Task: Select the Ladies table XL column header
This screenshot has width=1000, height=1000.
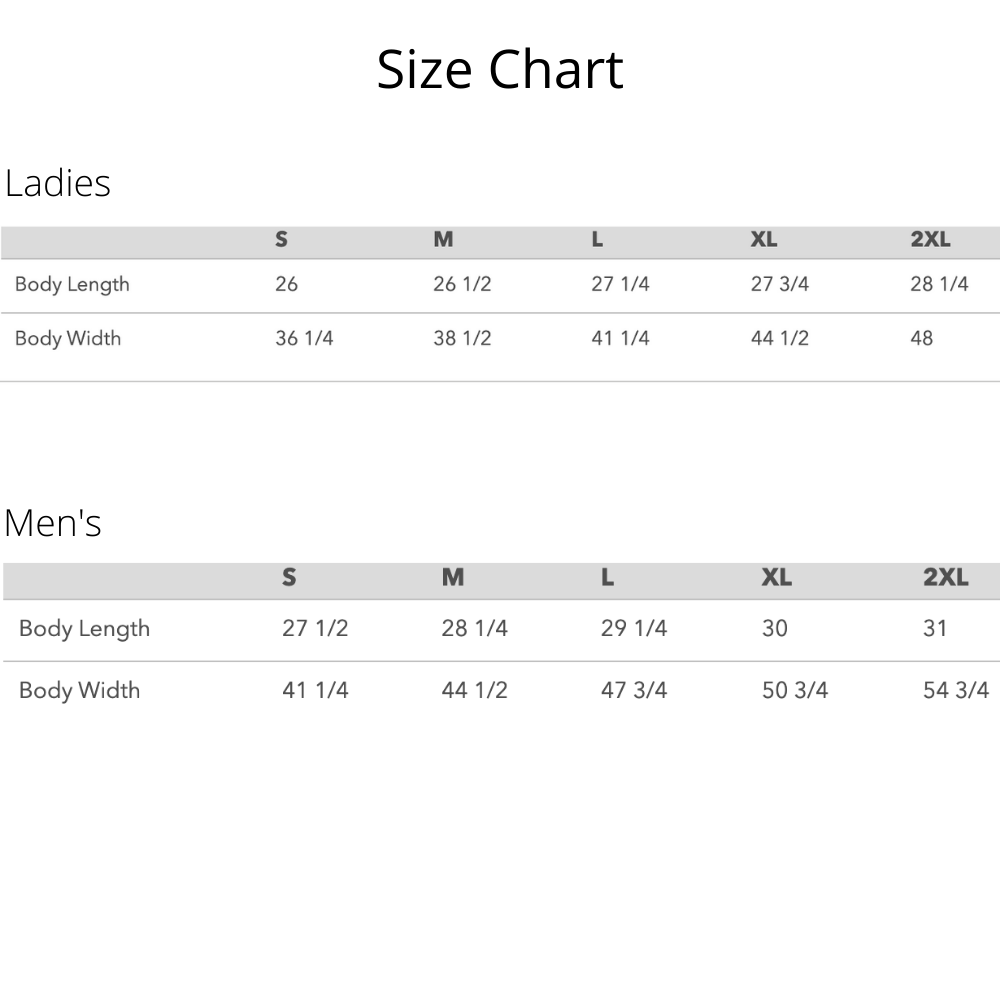Action: coord(764,240)
